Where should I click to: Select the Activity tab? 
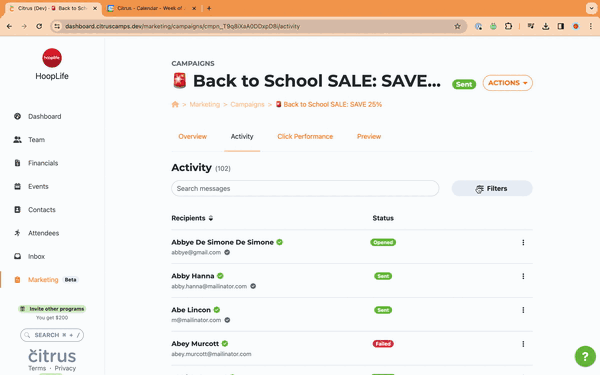(242, 137)
